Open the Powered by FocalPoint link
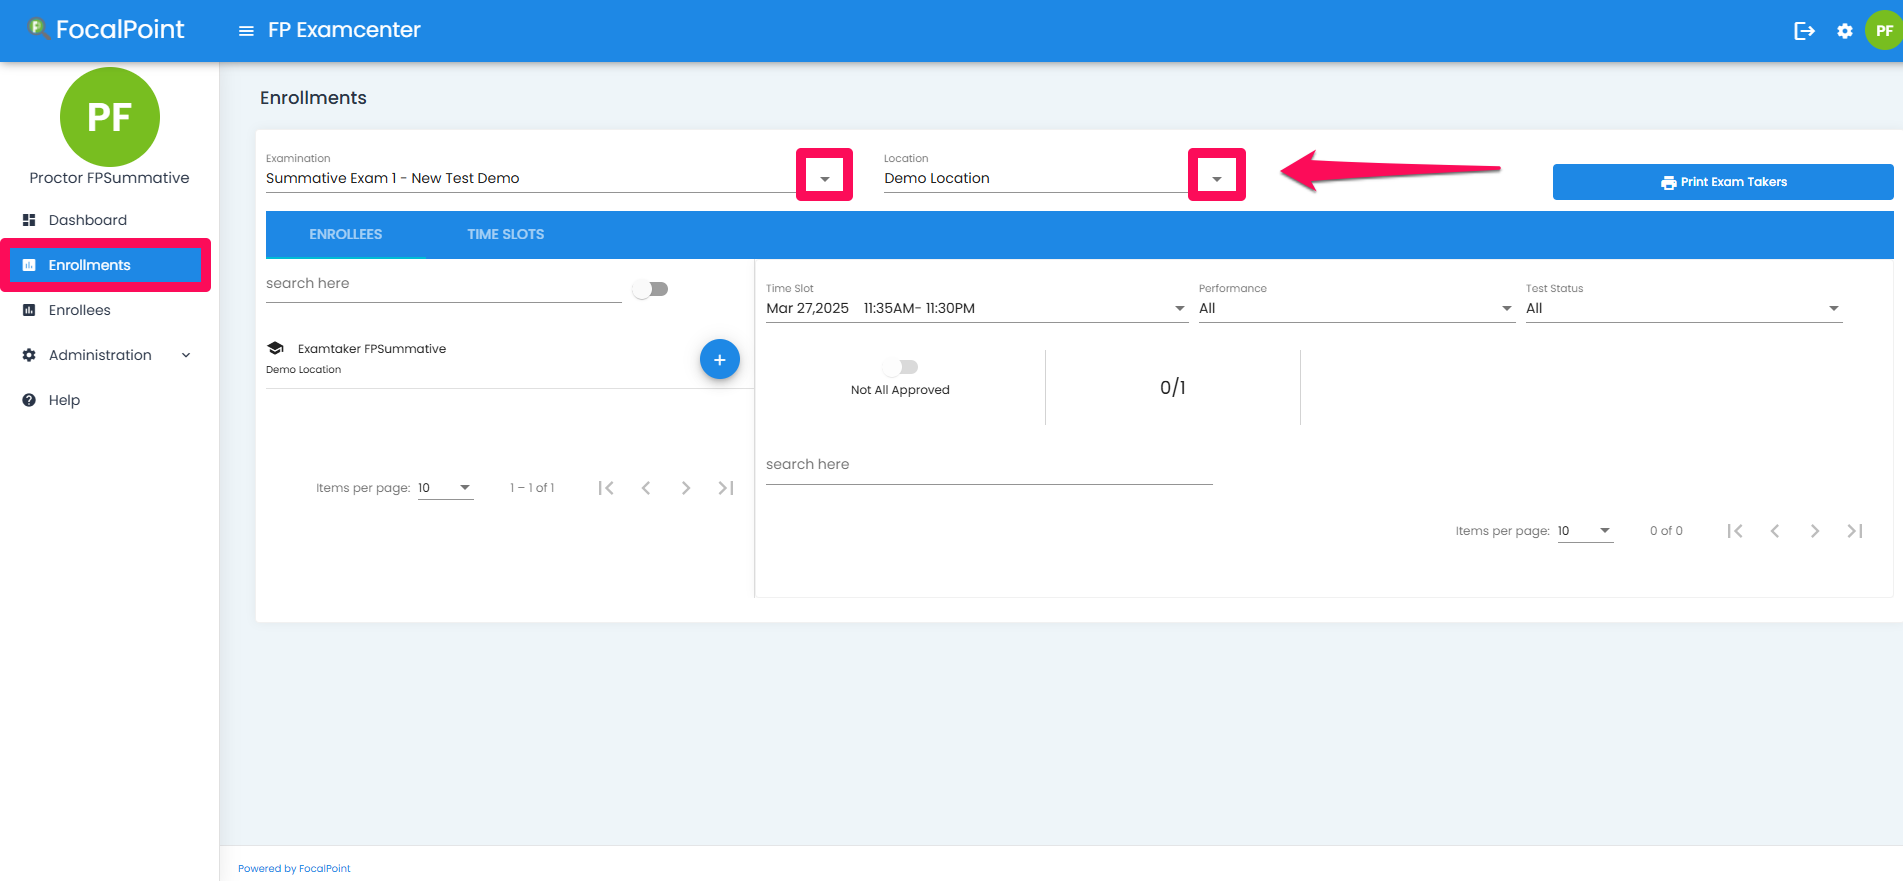The image size is (1903, 881). (x=294, y=868)
